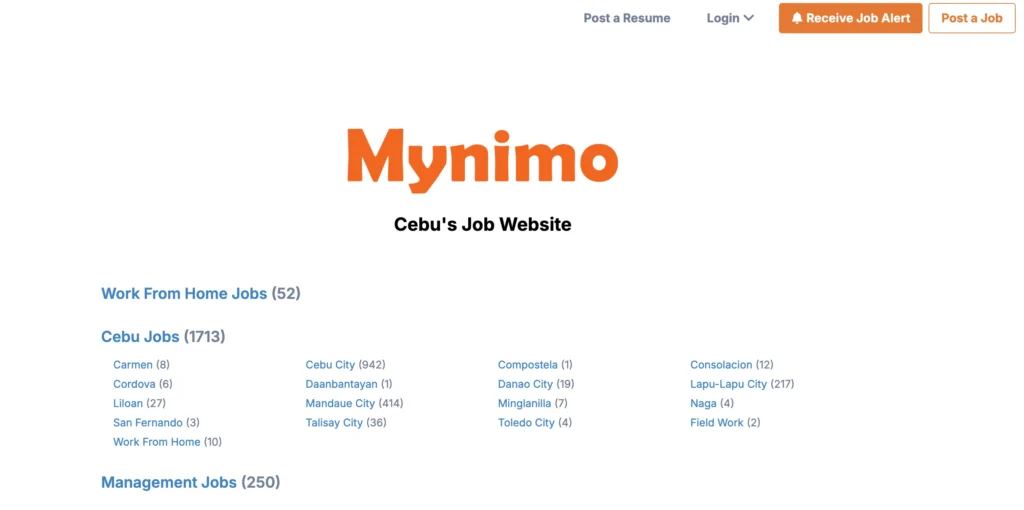Open the Work From Home Jobs heading link
Image resolution: width=1024 pixels, height=510 pixels.
tap(184, 294)
